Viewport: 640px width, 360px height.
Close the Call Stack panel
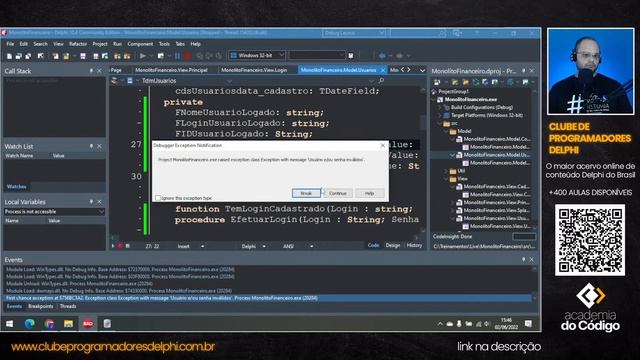[99, 71]
